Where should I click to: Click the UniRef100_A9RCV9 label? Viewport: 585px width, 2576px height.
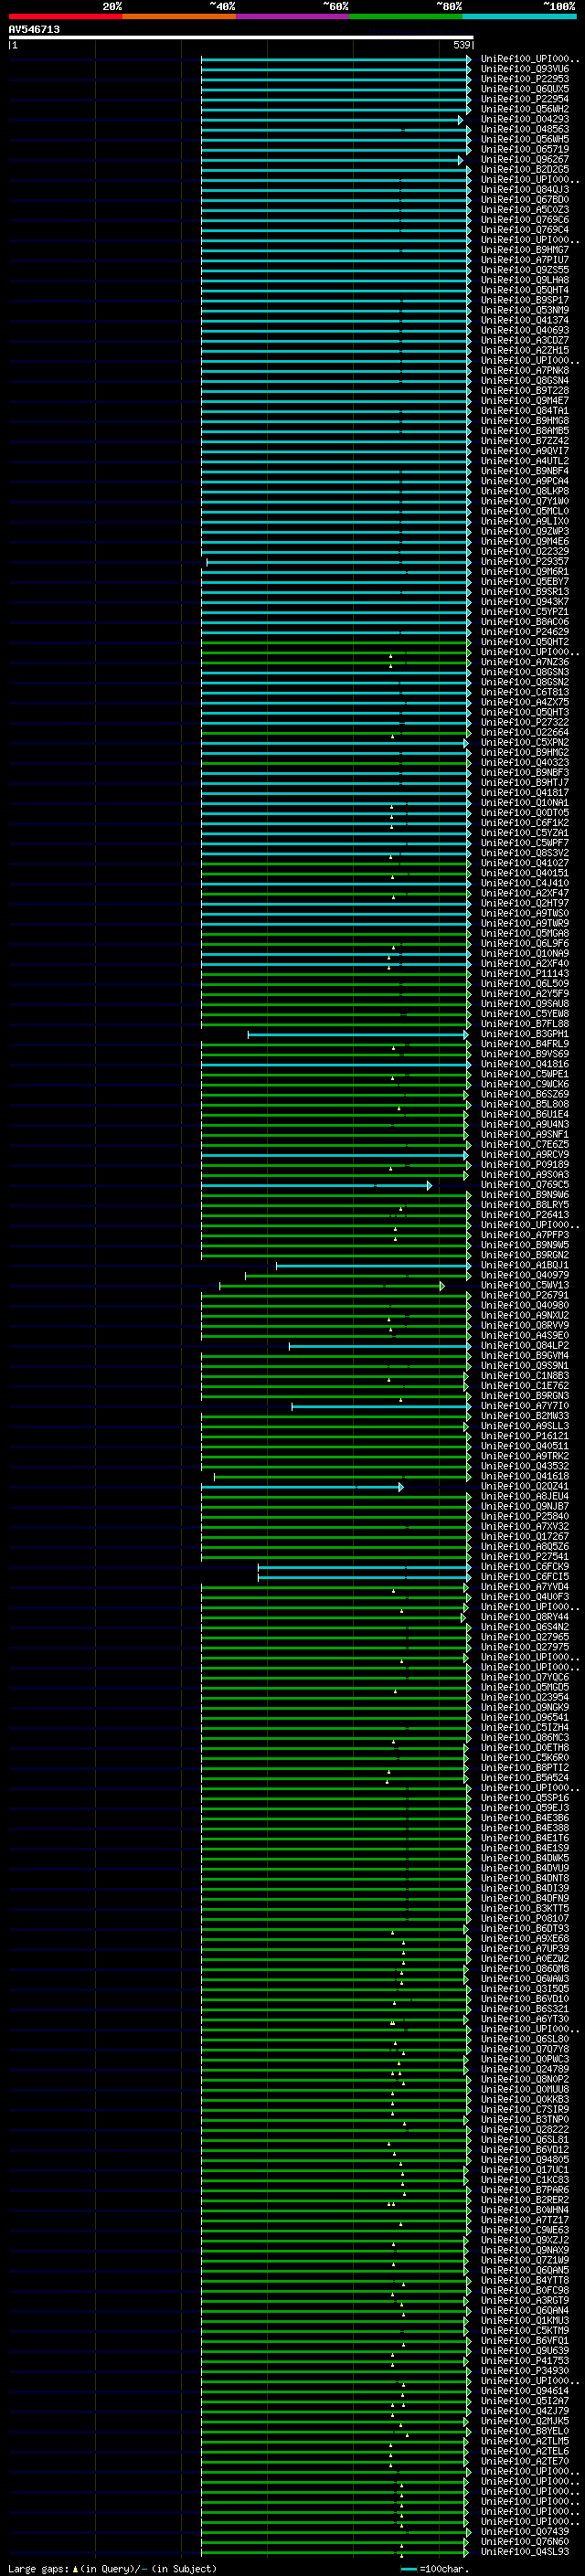[525, 1154]
